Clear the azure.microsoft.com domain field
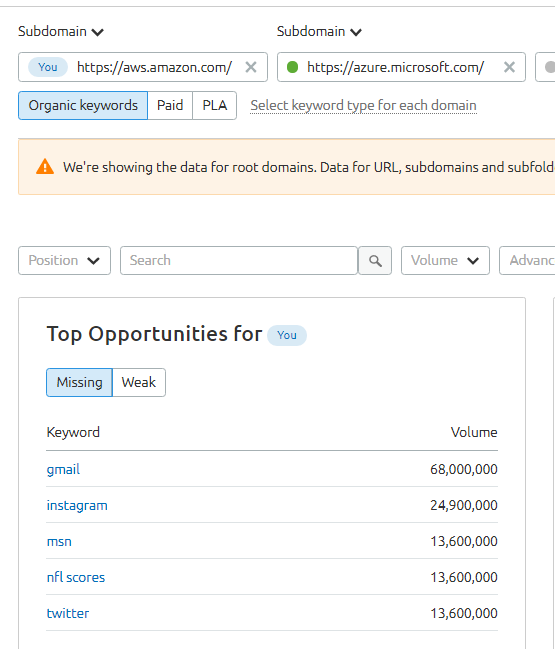This screenshot has height=649, width=555. pyautogui.click(x=509, y=67)
